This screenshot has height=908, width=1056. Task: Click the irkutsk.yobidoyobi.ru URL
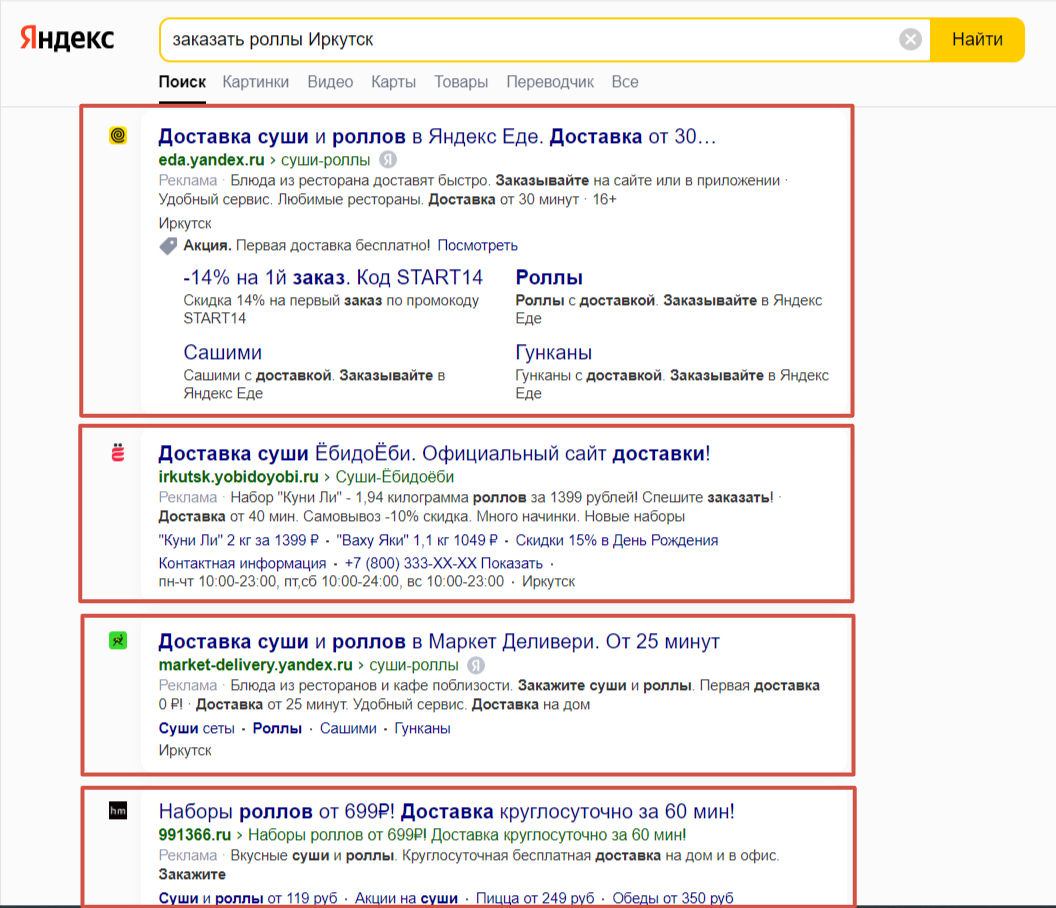238,477
